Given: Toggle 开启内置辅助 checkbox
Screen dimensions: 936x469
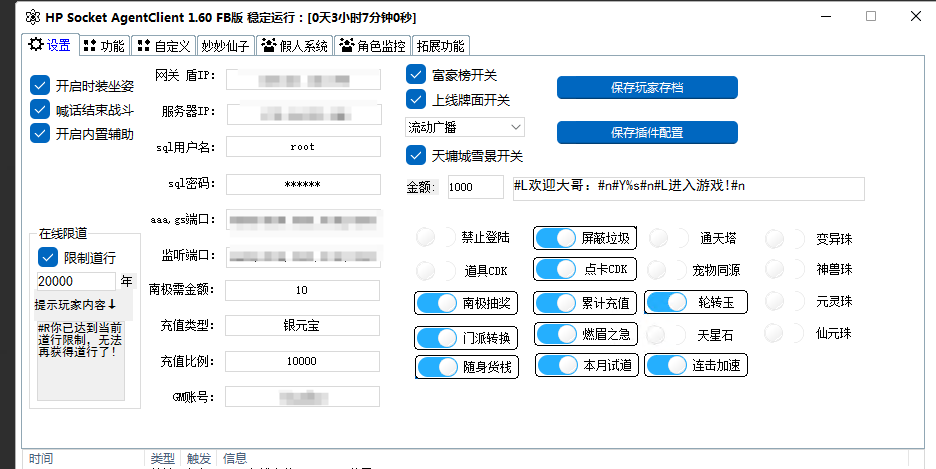Looking at the screenshot, I should [x=40, y=133].
